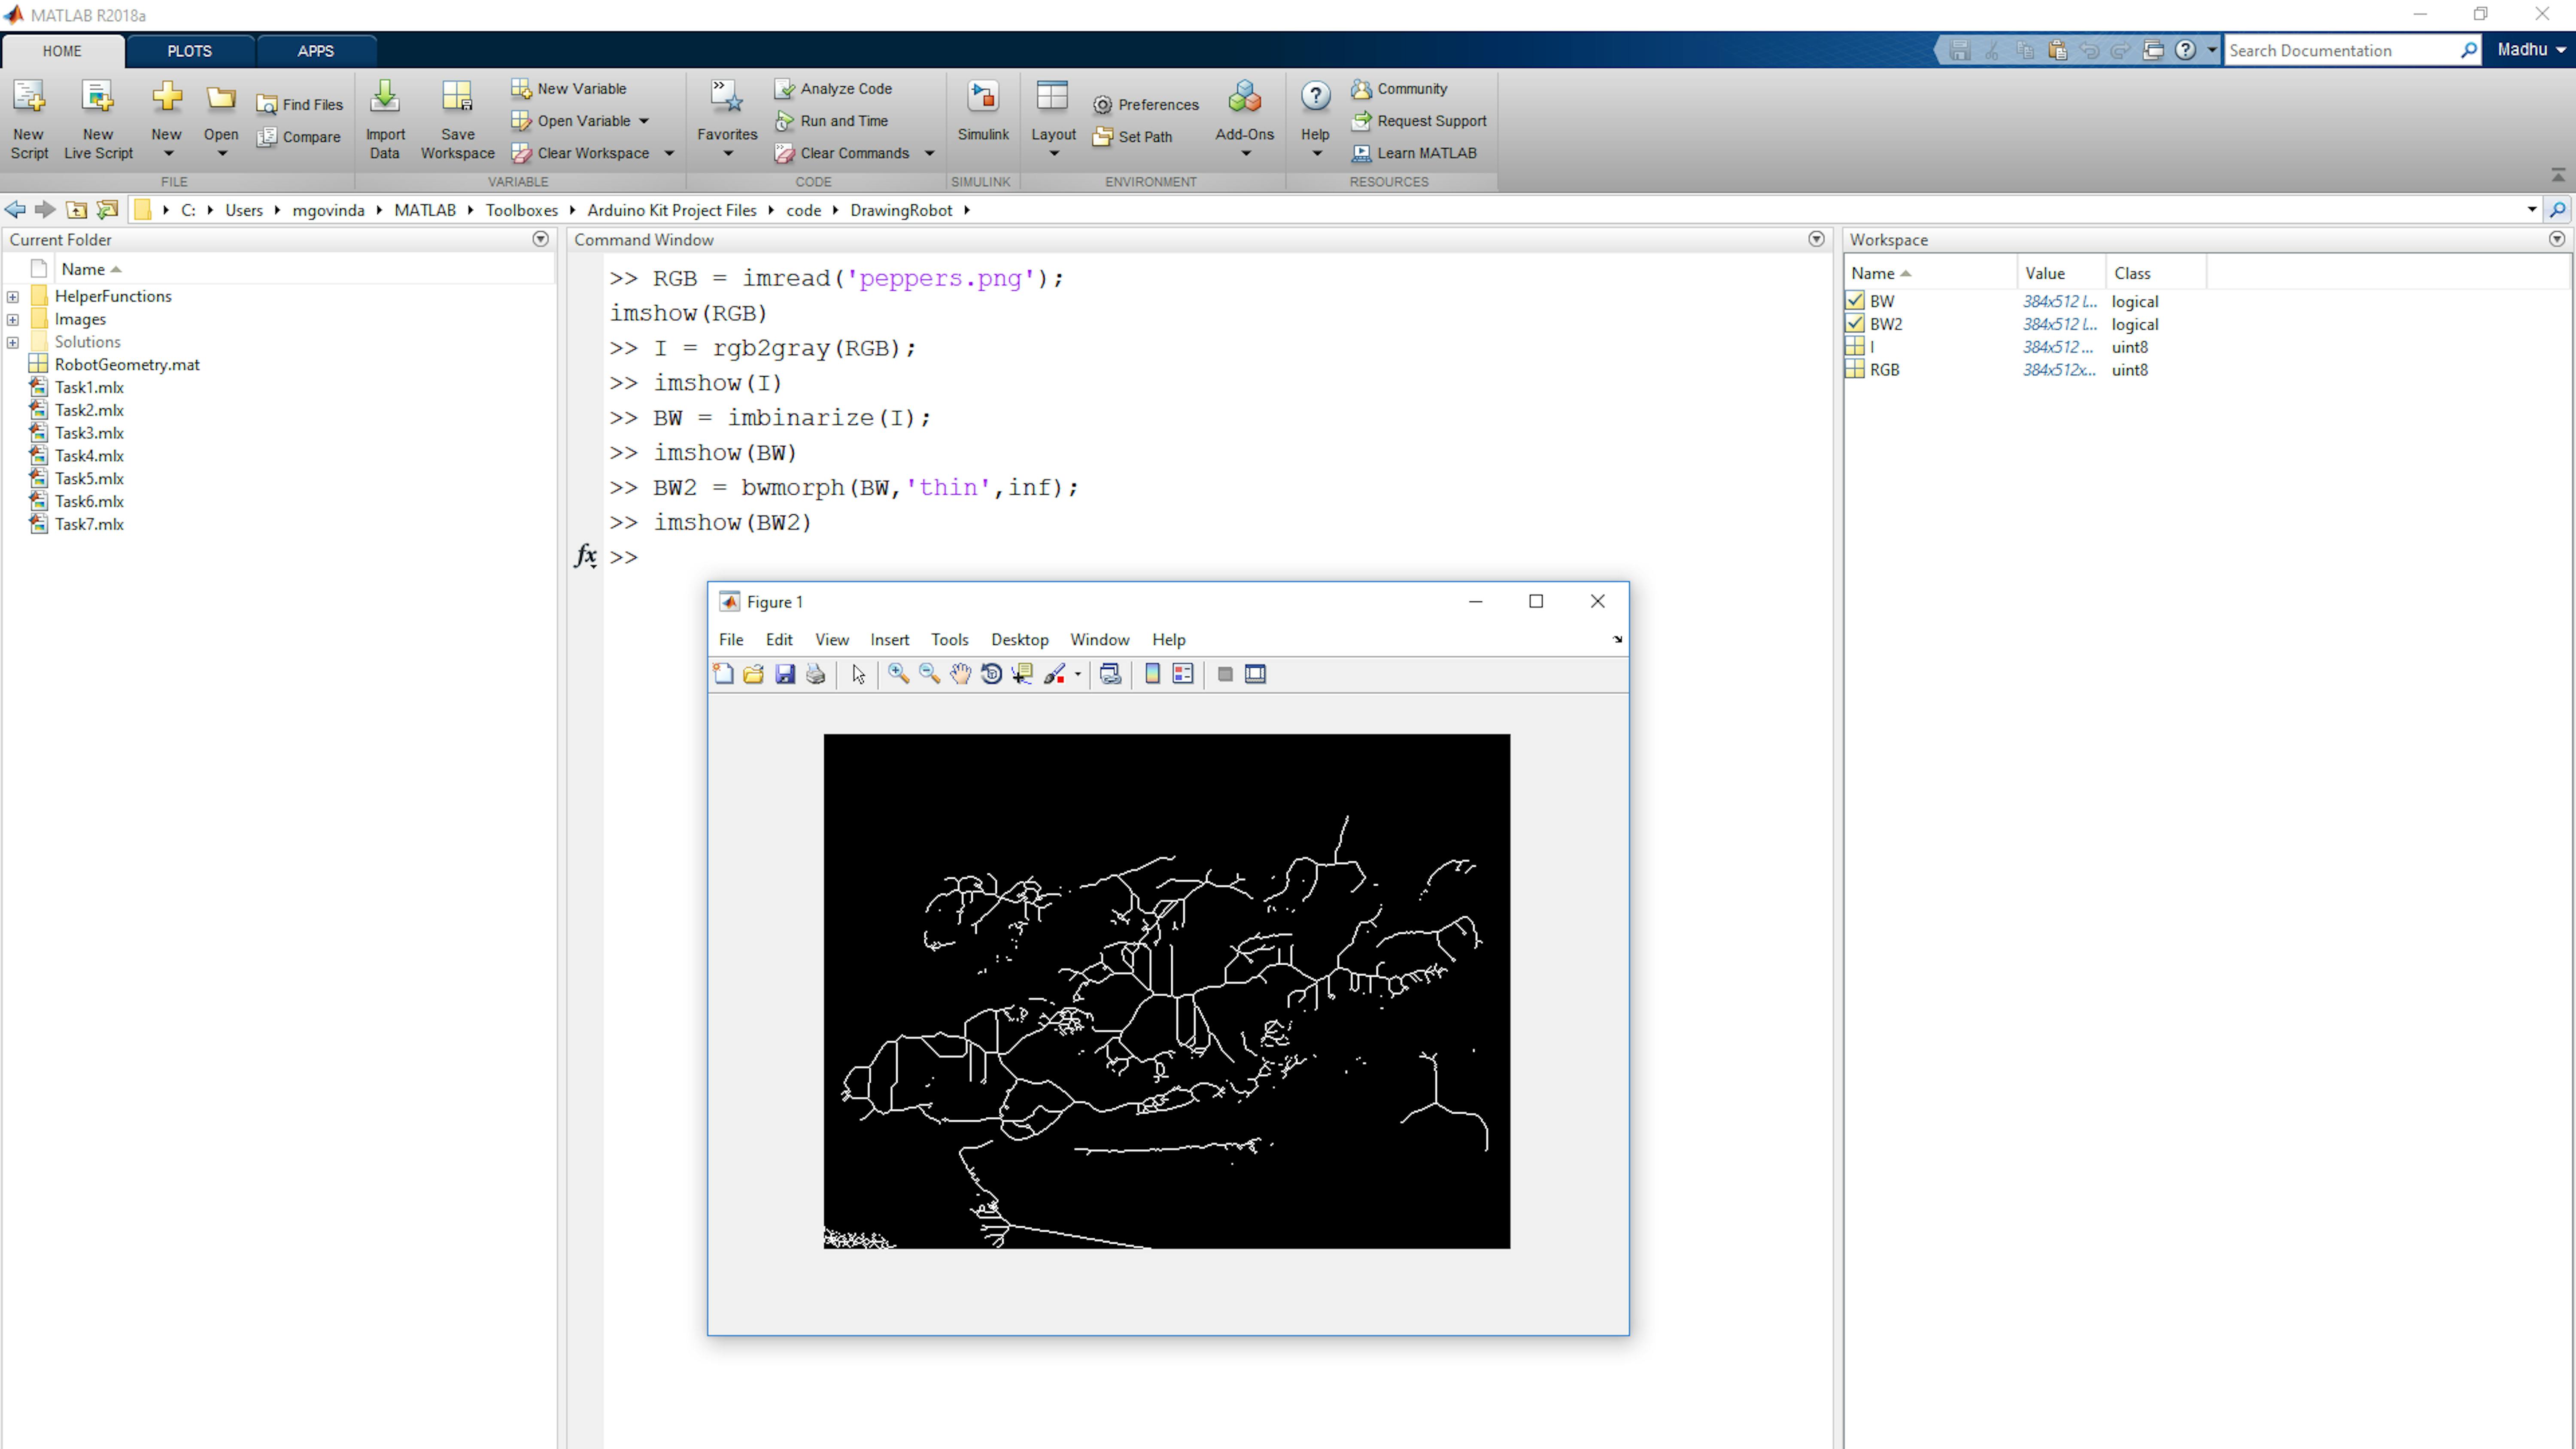The image size is (2576, 1449).
Task: Click Link Plot icon in Figure 1
Action: tap(1110, 674)
